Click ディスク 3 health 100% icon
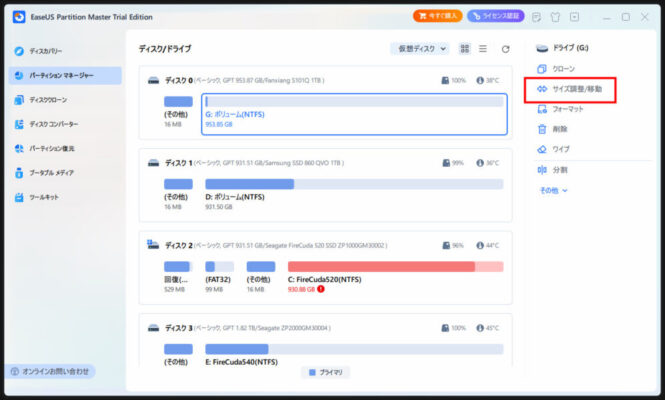Image resolution: width=665 pixels, height=400 pixels. tap(445, 328)
